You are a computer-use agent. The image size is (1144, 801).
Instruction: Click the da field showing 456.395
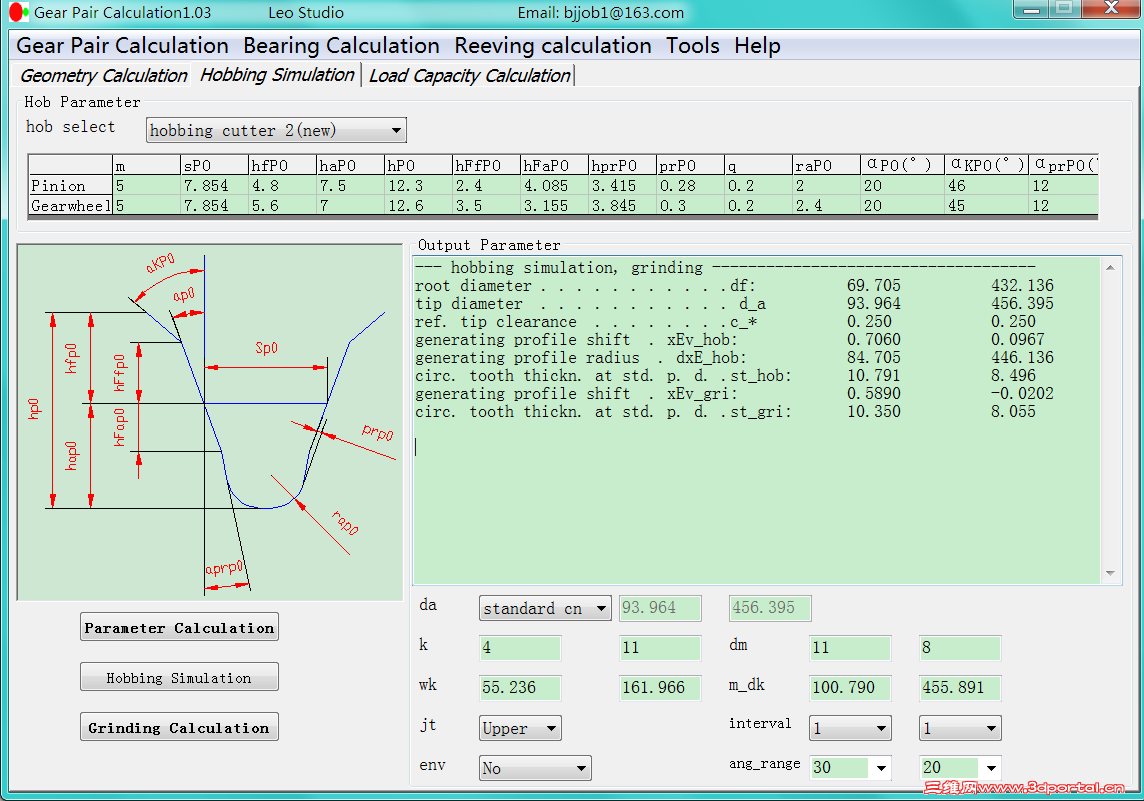[x=769, y=608]
